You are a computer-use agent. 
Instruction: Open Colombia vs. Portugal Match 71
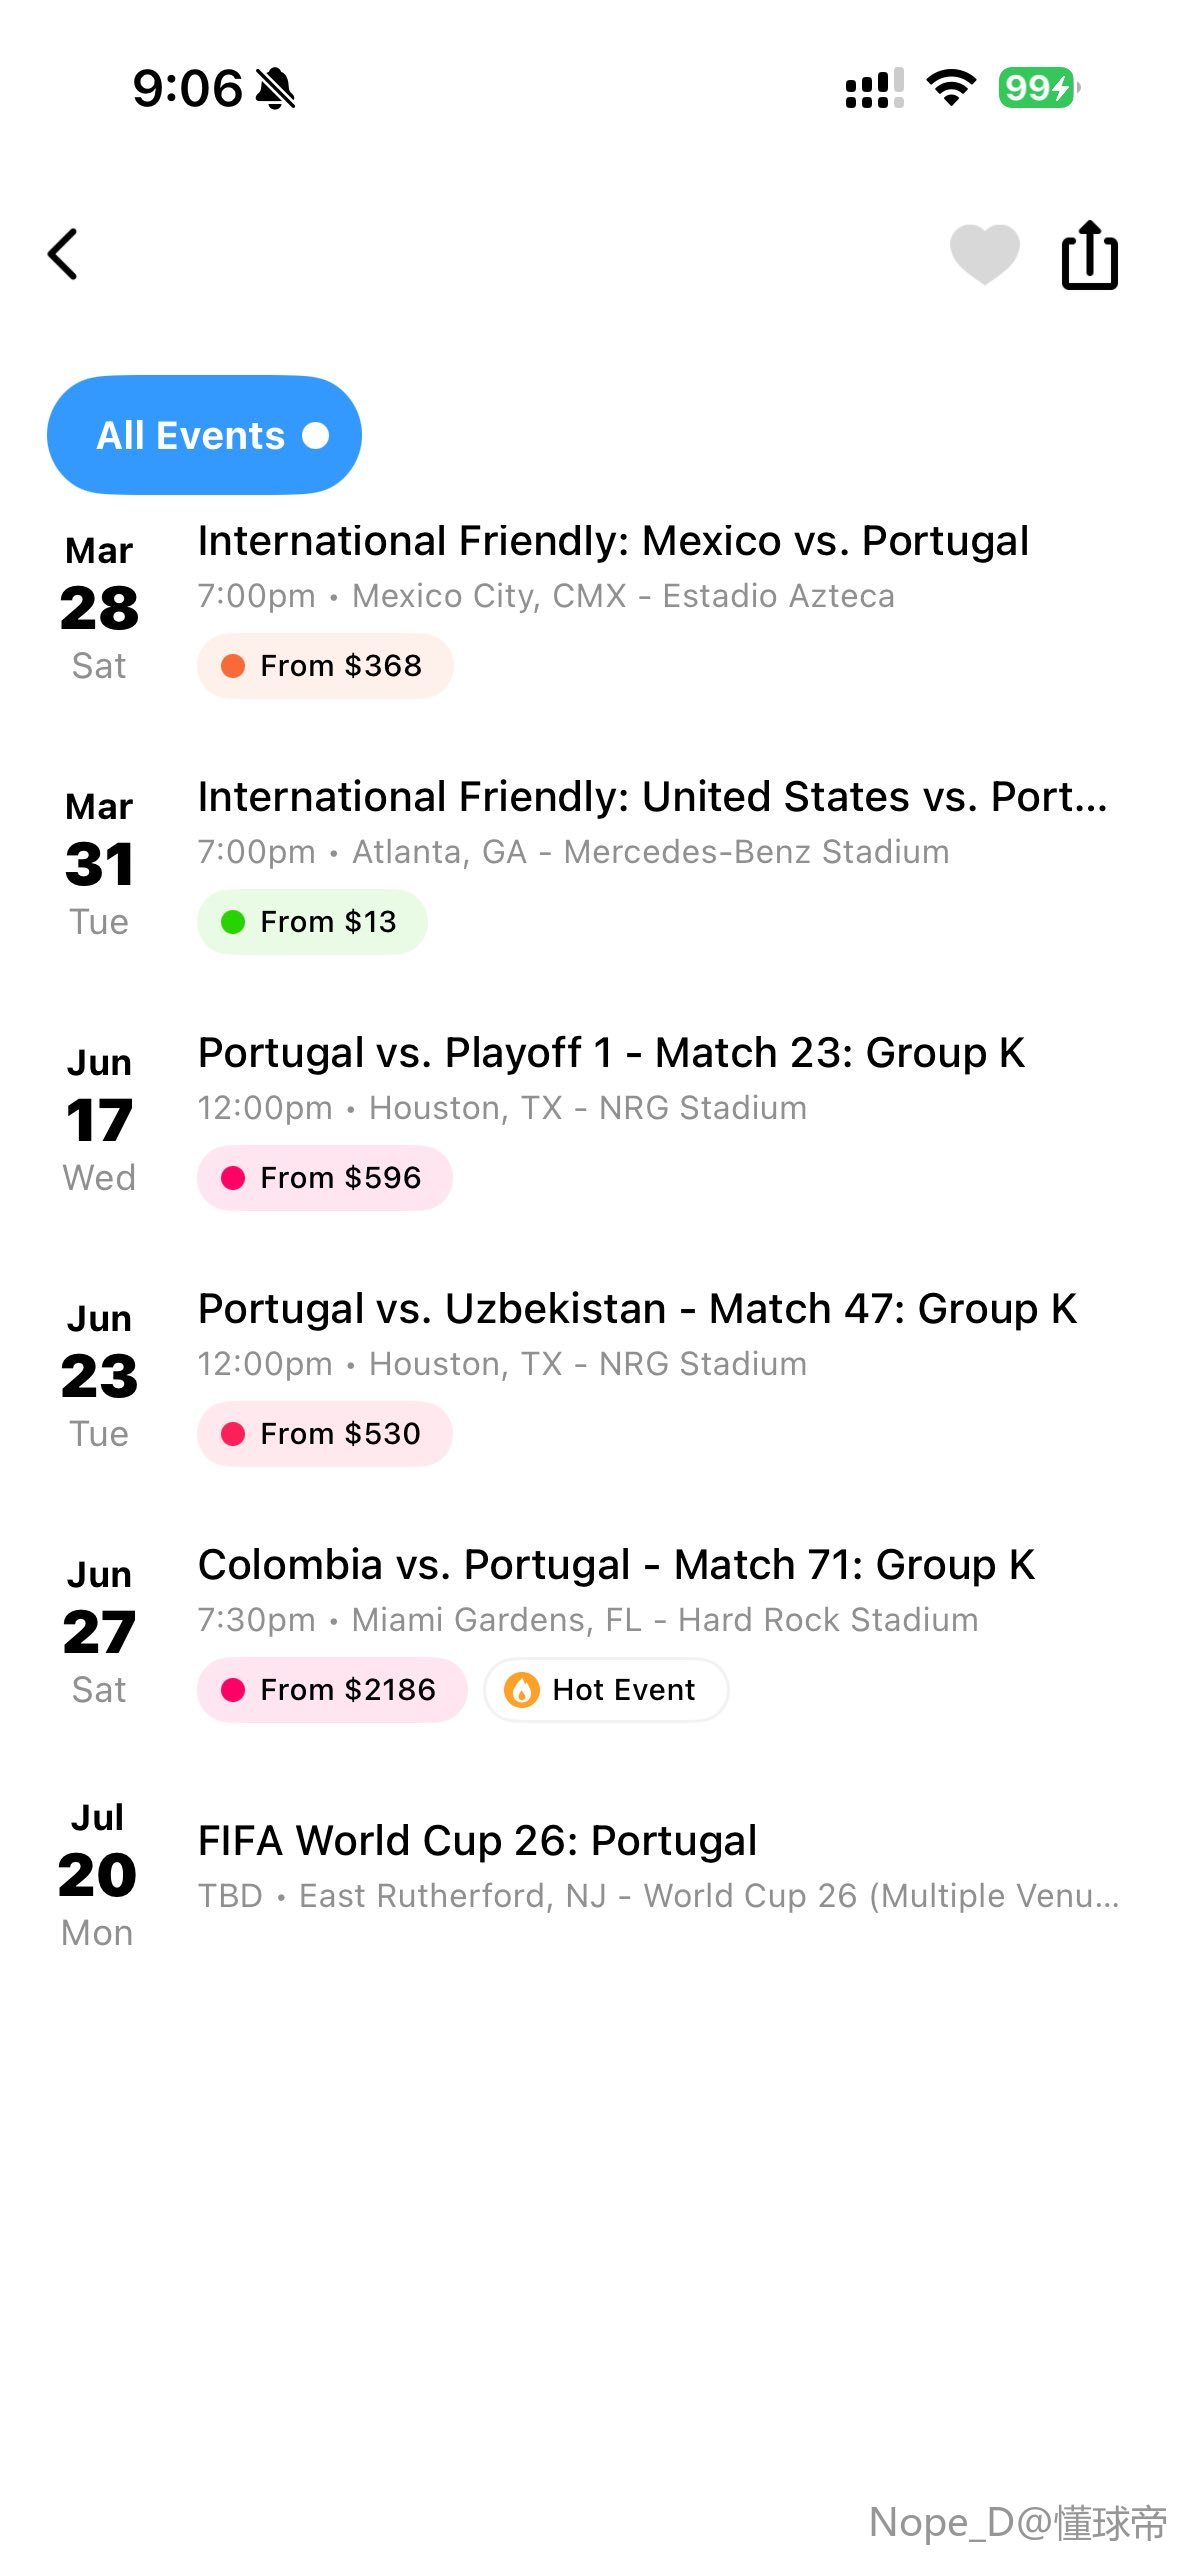[616, 1565]
